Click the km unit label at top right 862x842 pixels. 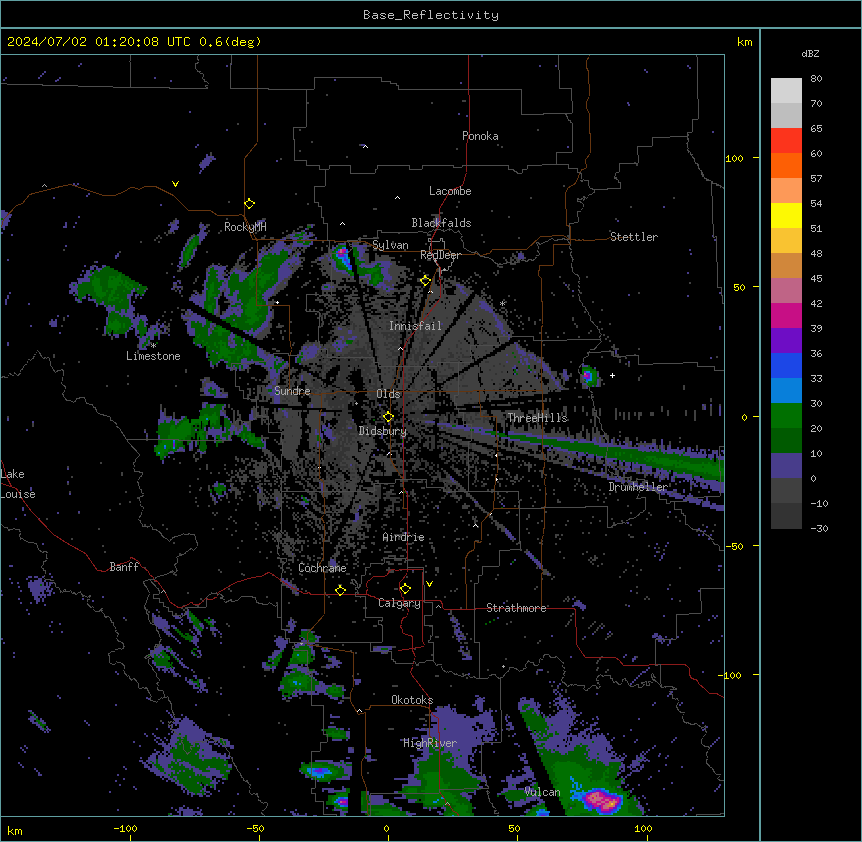[x=744, y=42]
